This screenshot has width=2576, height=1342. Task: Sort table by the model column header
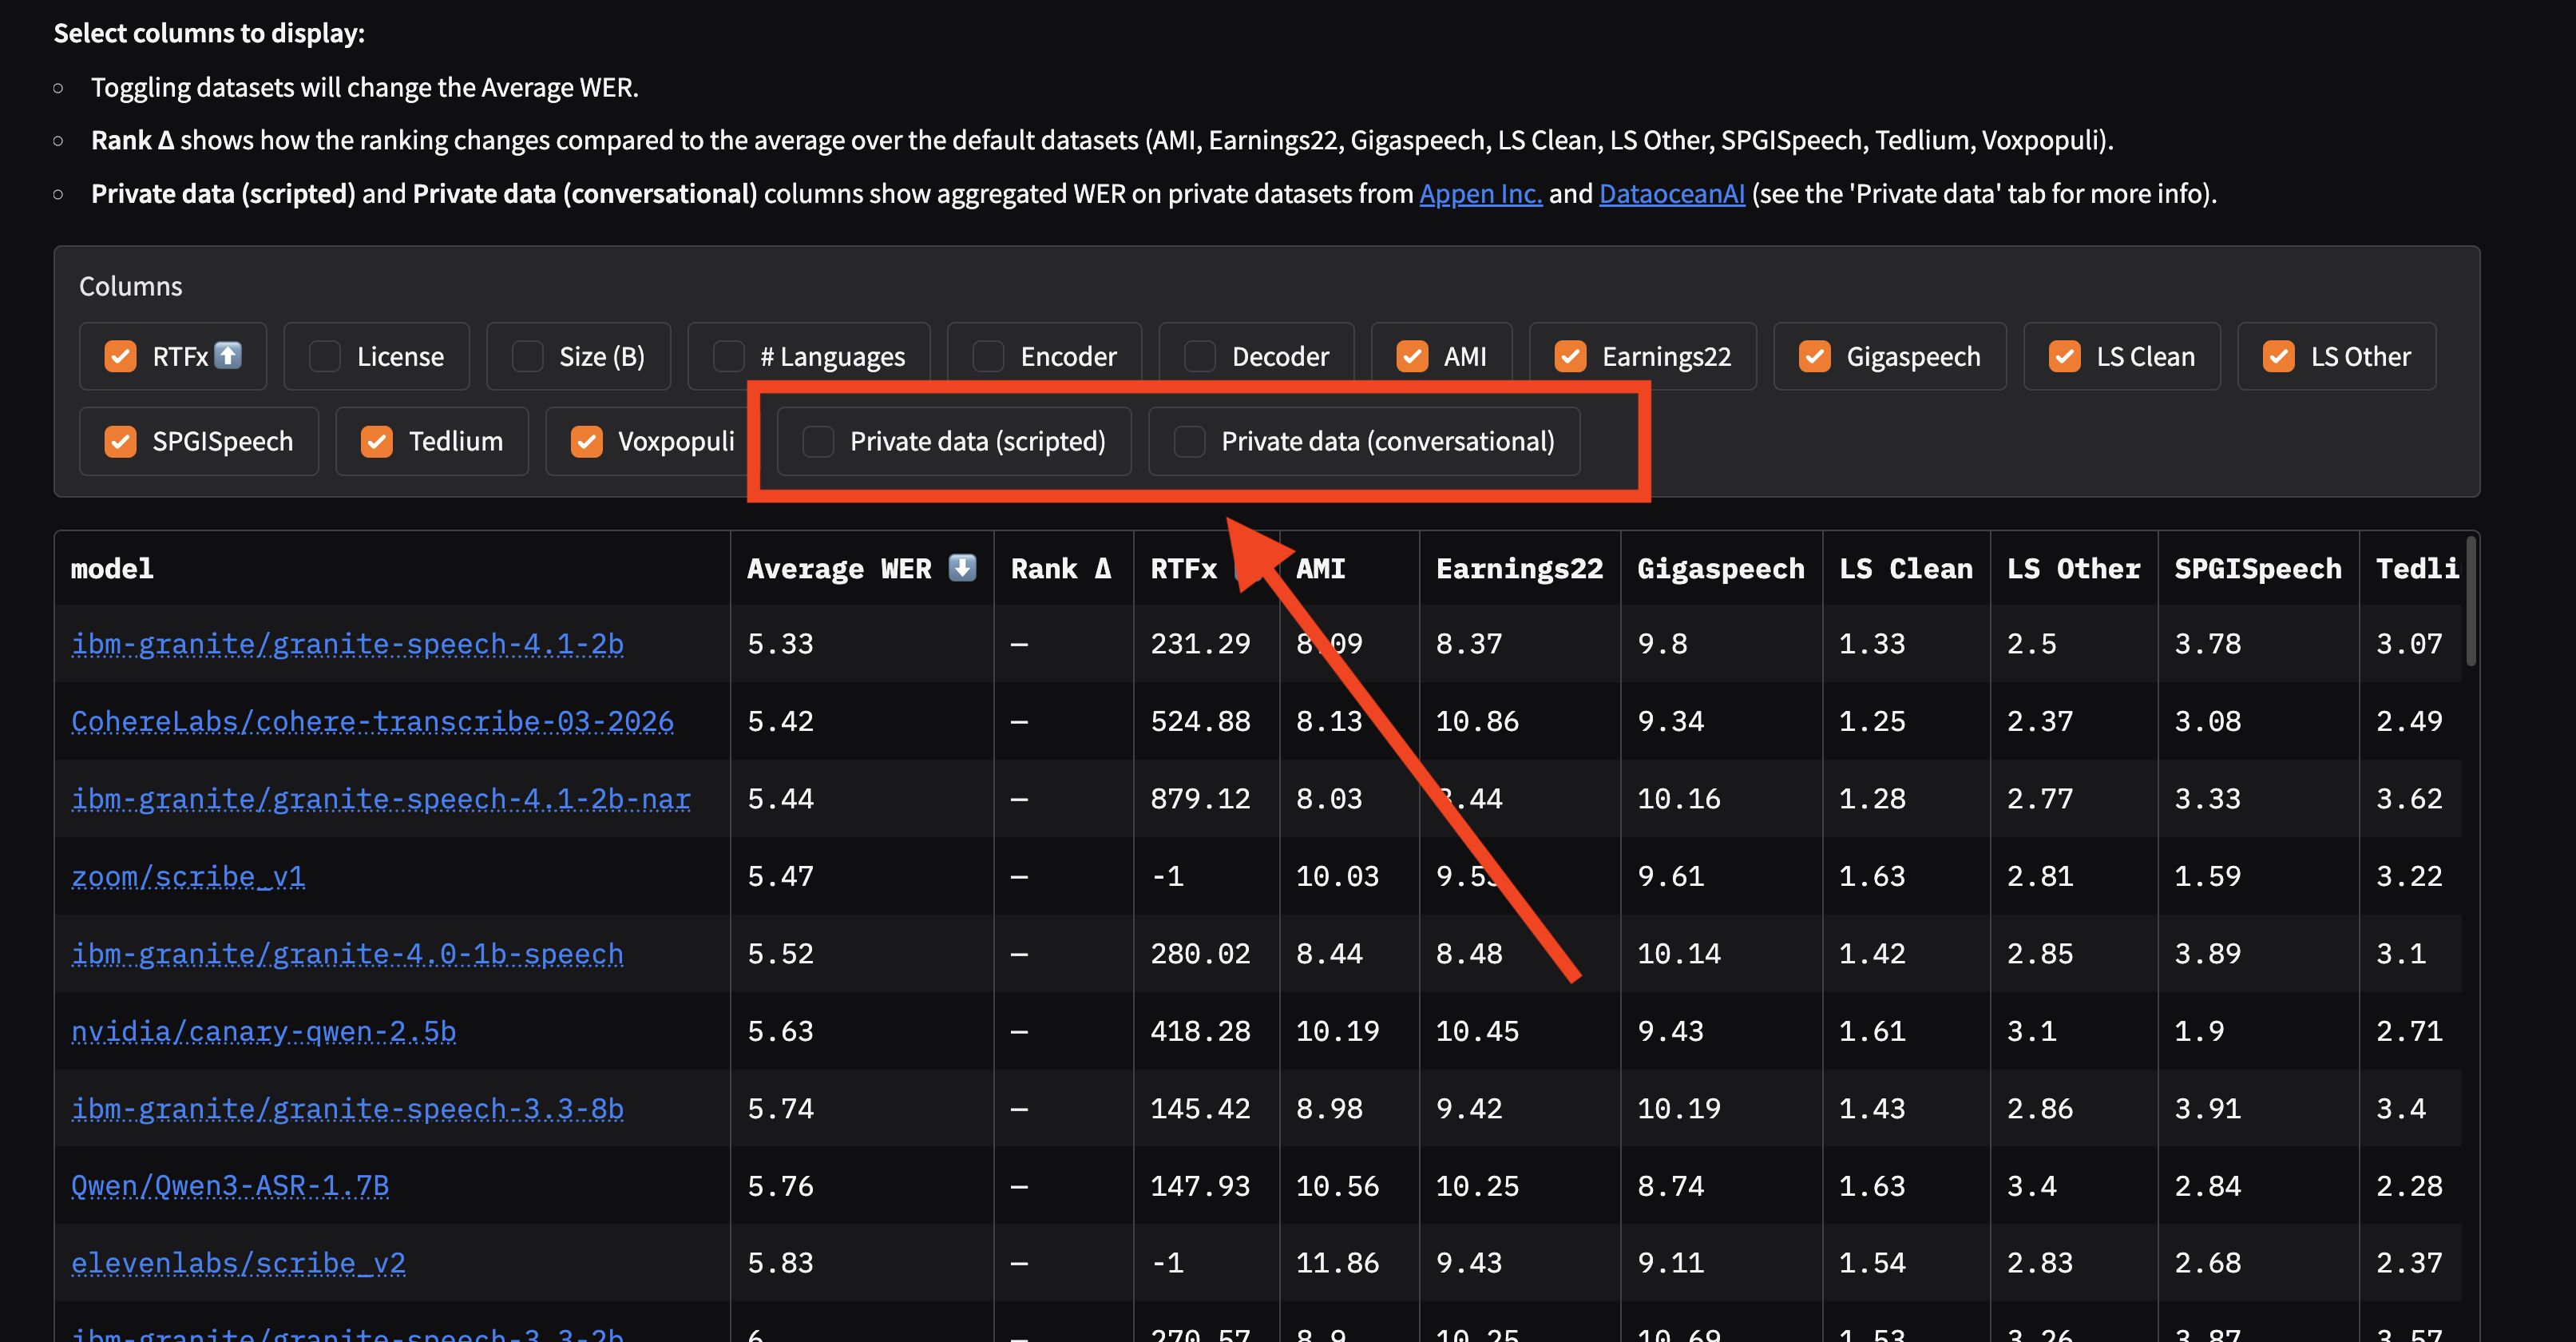[112, 569]
